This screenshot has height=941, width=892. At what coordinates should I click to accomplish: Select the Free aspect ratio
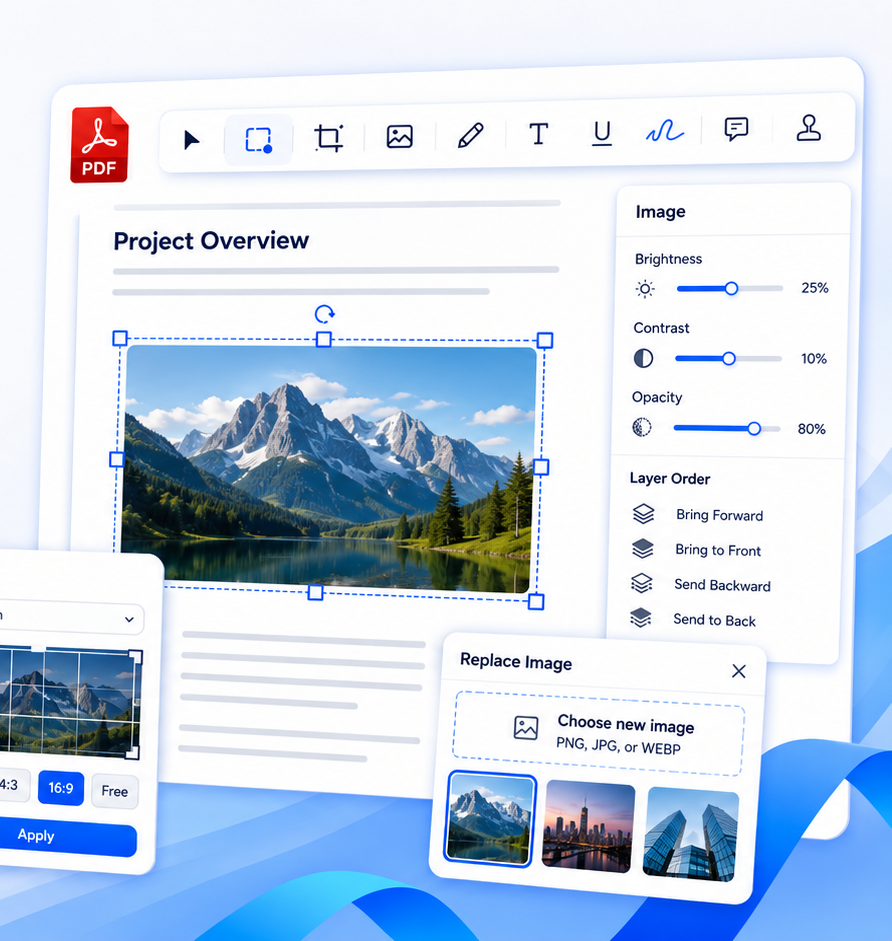[x=115, y=791]
